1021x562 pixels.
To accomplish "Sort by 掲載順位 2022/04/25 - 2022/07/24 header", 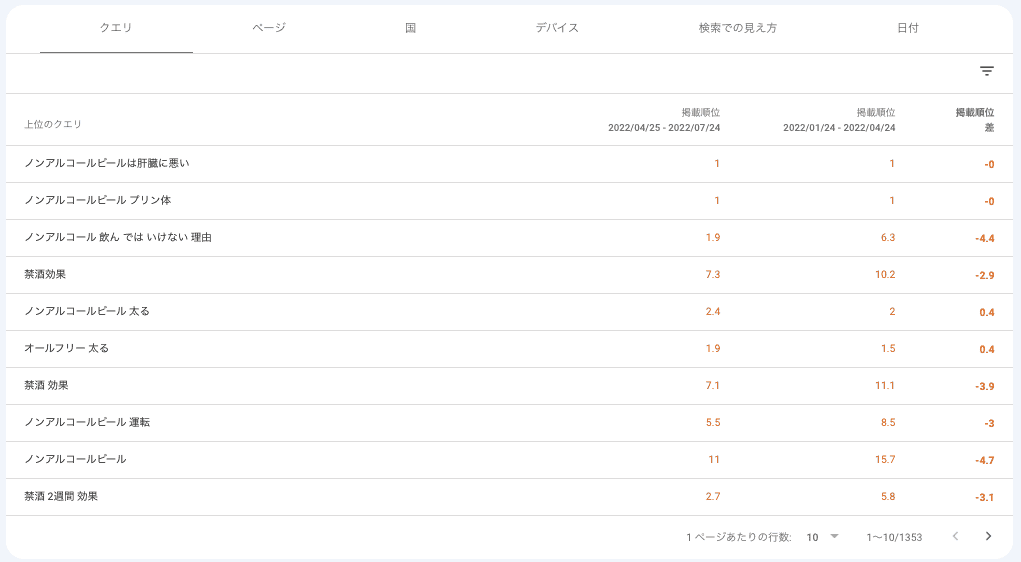I will pos(664,120).
